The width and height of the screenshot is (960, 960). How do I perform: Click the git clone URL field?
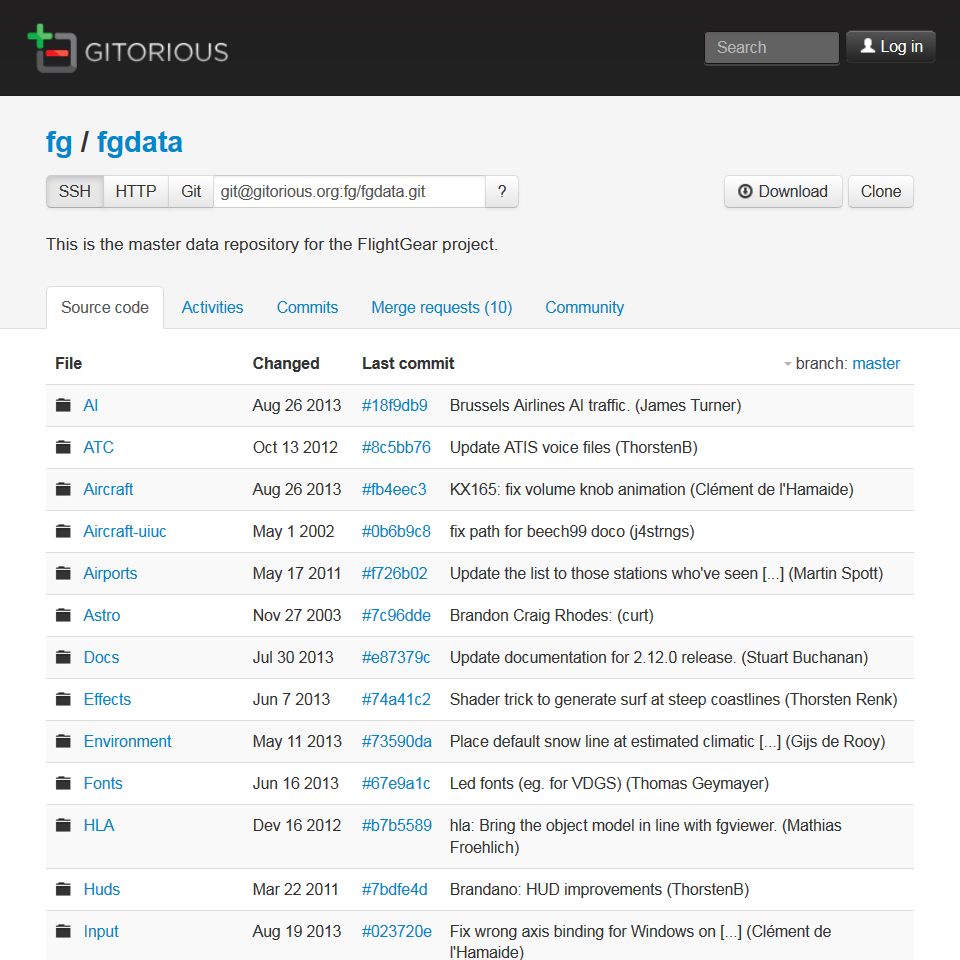coord(349,192)
